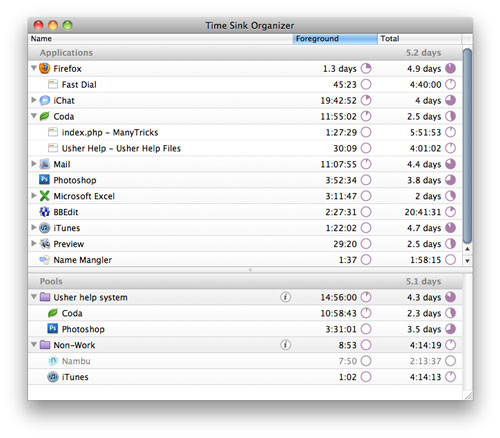Sort by the Foreground column header
This screenshot has width=500, height=438.
335,39
